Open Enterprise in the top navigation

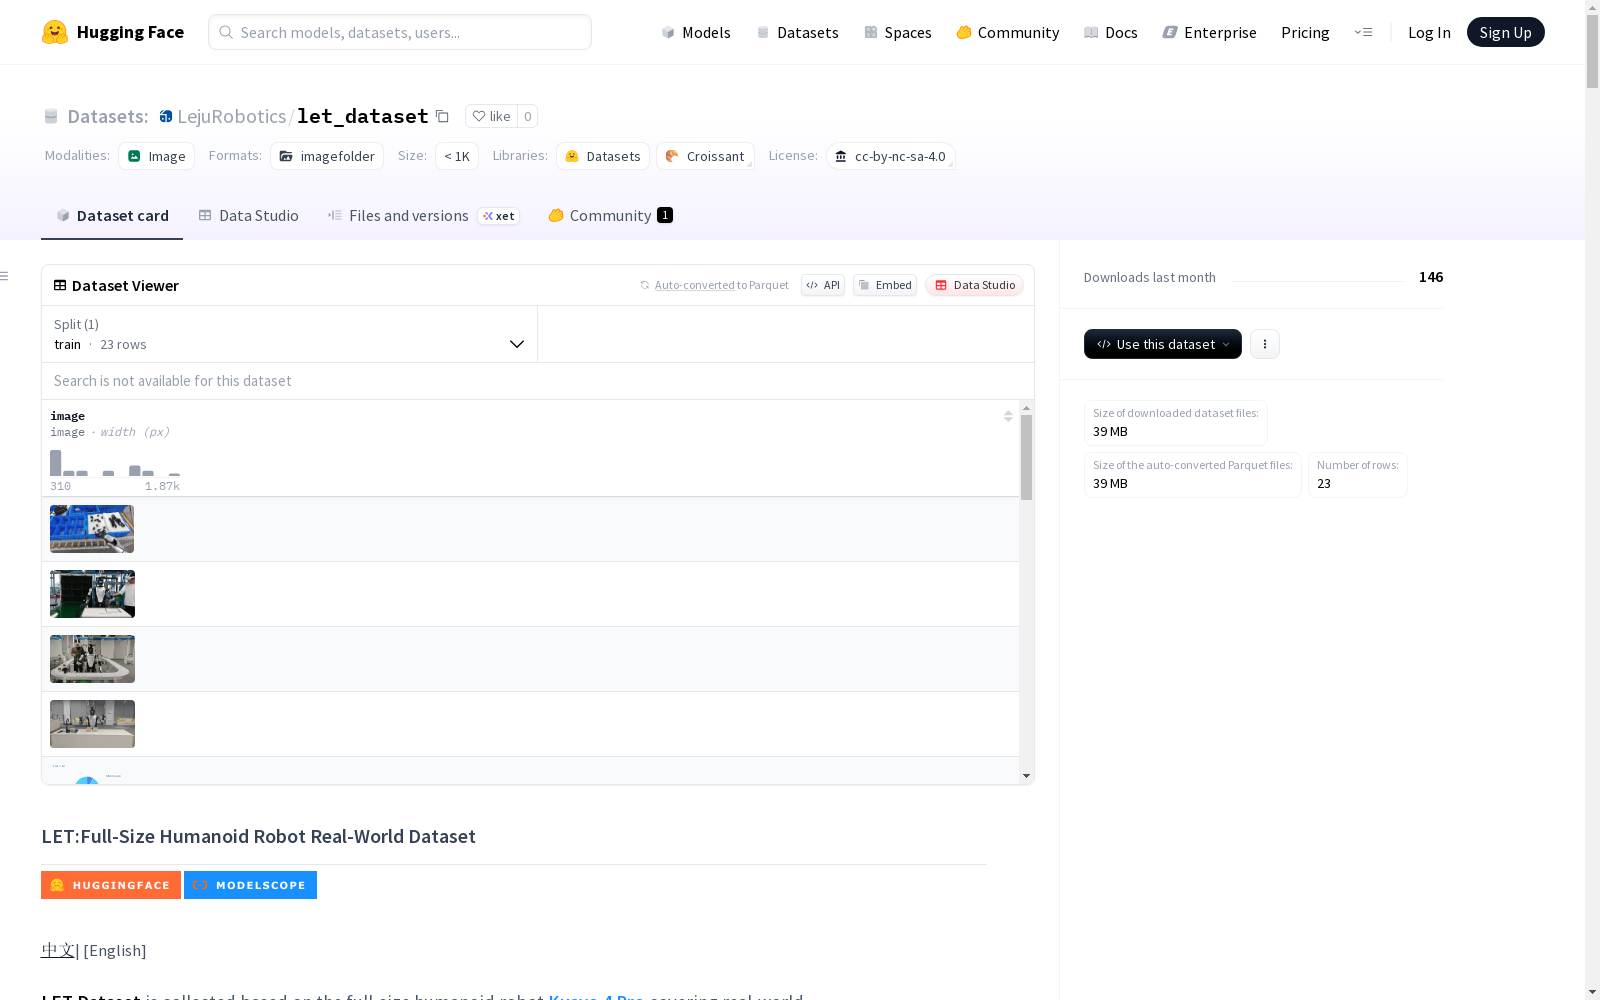1210,32
